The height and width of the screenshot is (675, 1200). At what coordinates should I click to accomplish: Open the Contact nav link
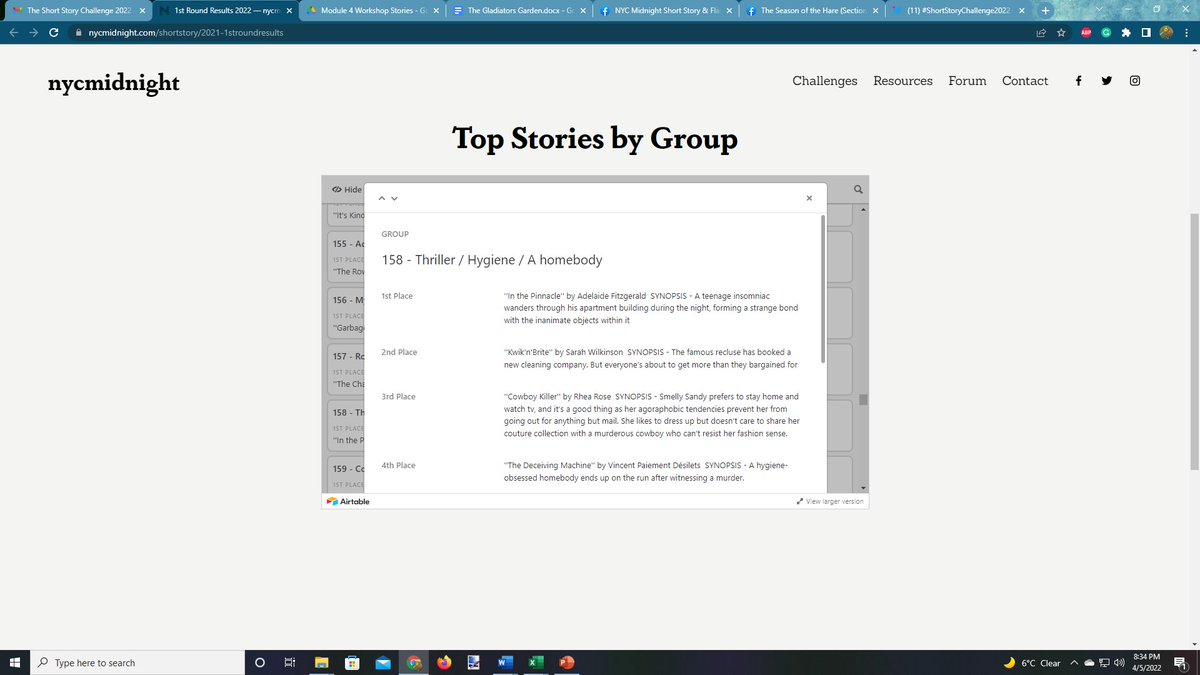(1025, 81)
